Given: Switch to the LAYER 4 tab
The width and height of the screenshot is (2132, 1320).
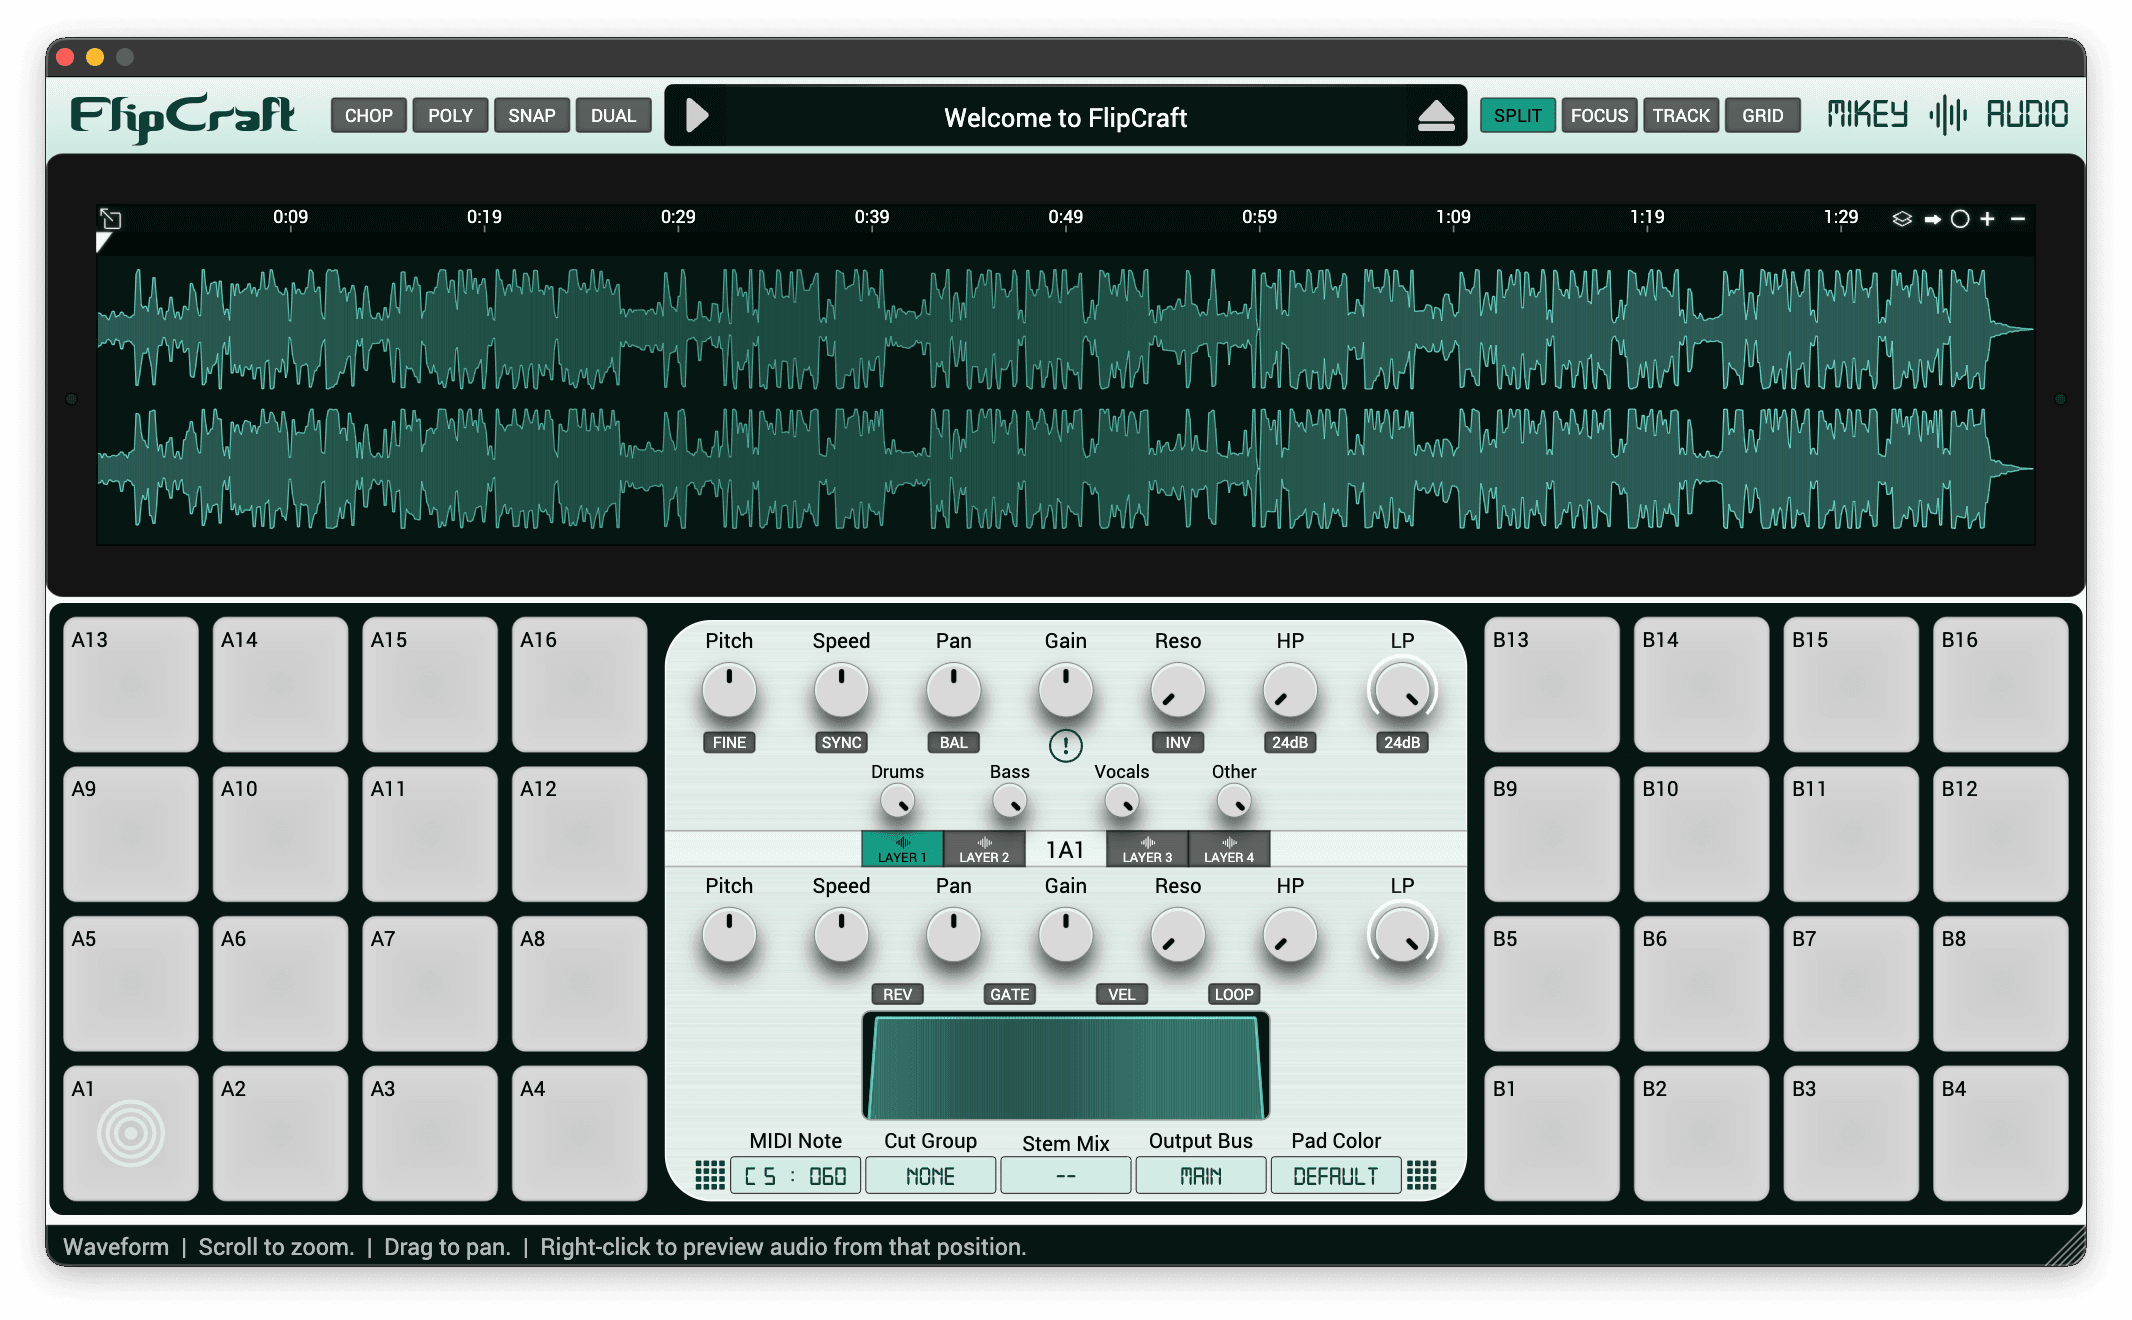Looking at the screenshot, I should coord(1228,849).
